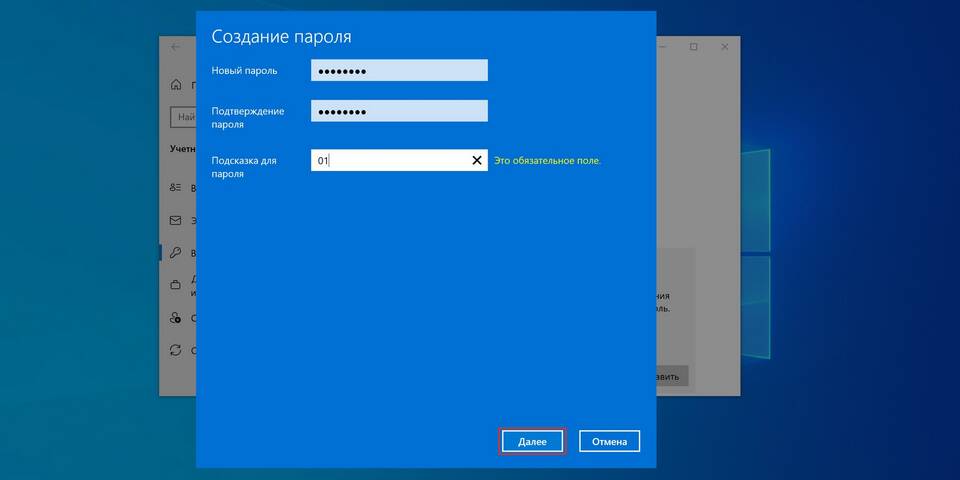Image resolution: width=960 pixels, height=480 pixels.
Task: Click the back arrow in Settings window
Action: point(176,47)
